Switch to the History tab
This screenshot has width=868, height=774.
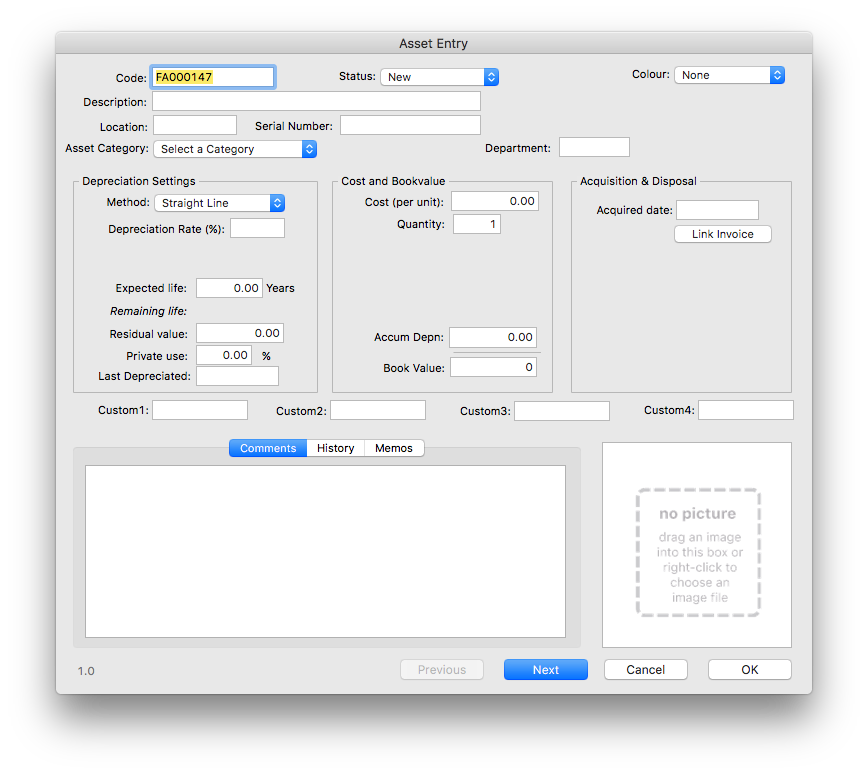(335, 448)
